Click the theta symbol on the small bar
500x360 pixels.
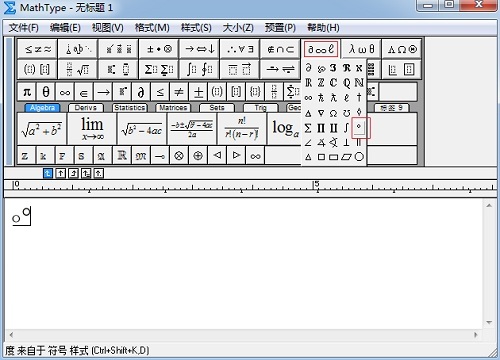click(x=46, y=91)
